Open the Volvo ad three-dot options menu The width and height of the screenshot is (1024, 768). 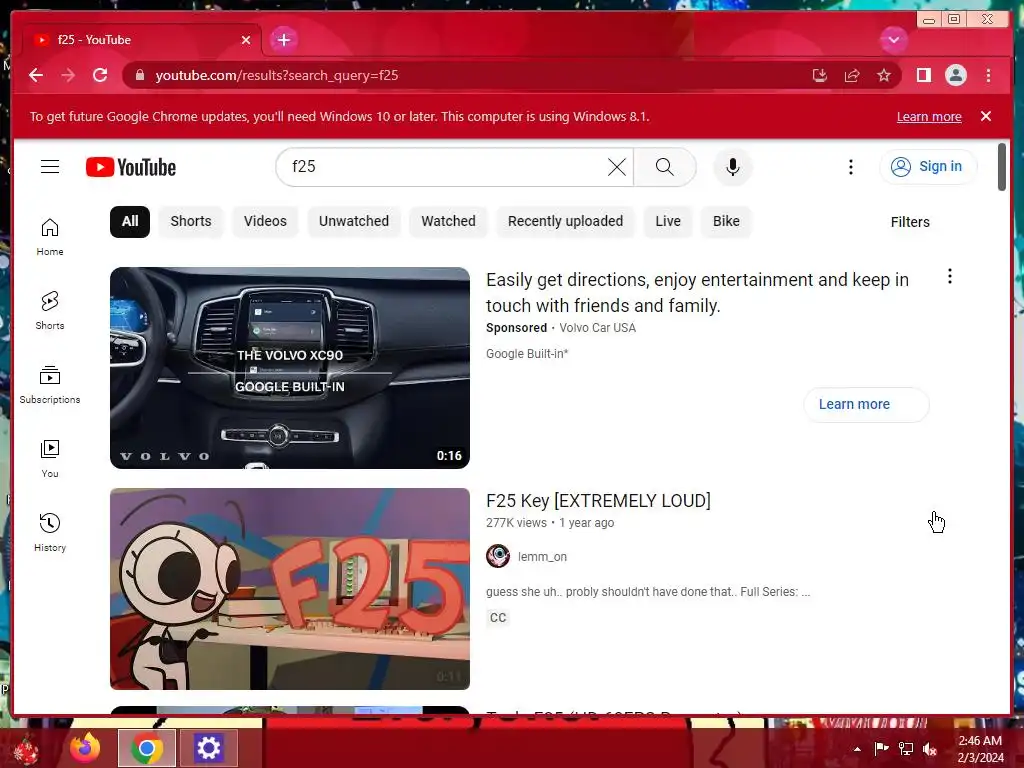[950, 276]
